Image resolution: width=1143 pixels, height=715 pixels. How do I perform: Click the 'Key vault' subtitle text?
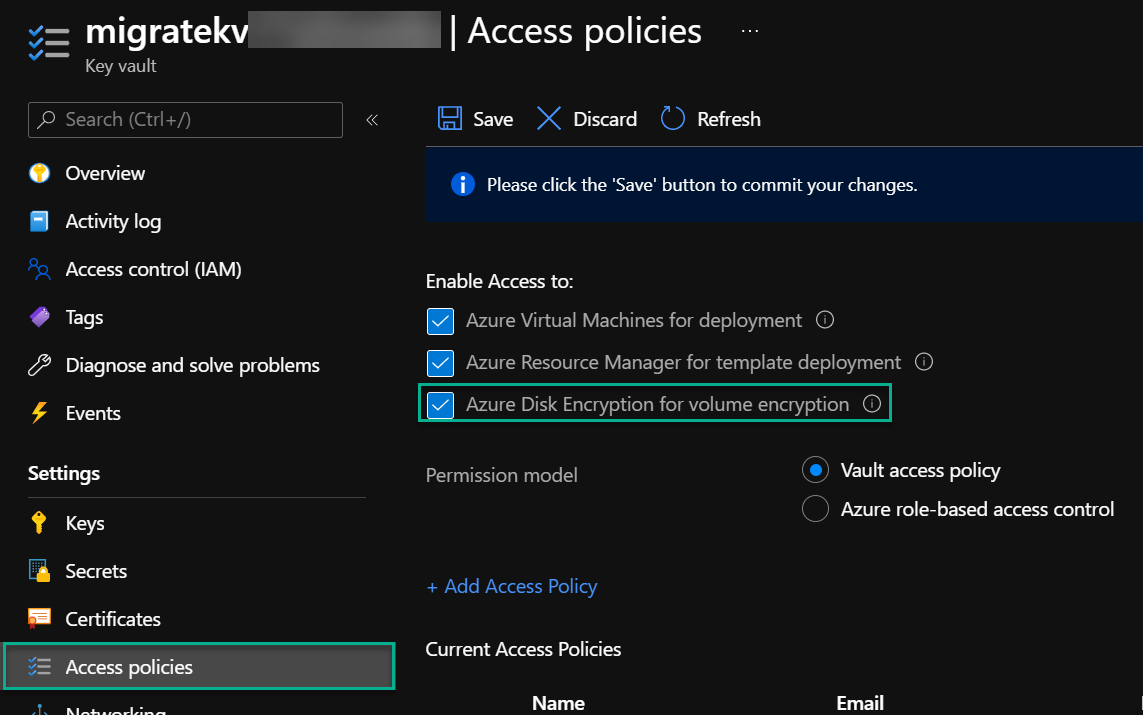[x=121, y=66]
